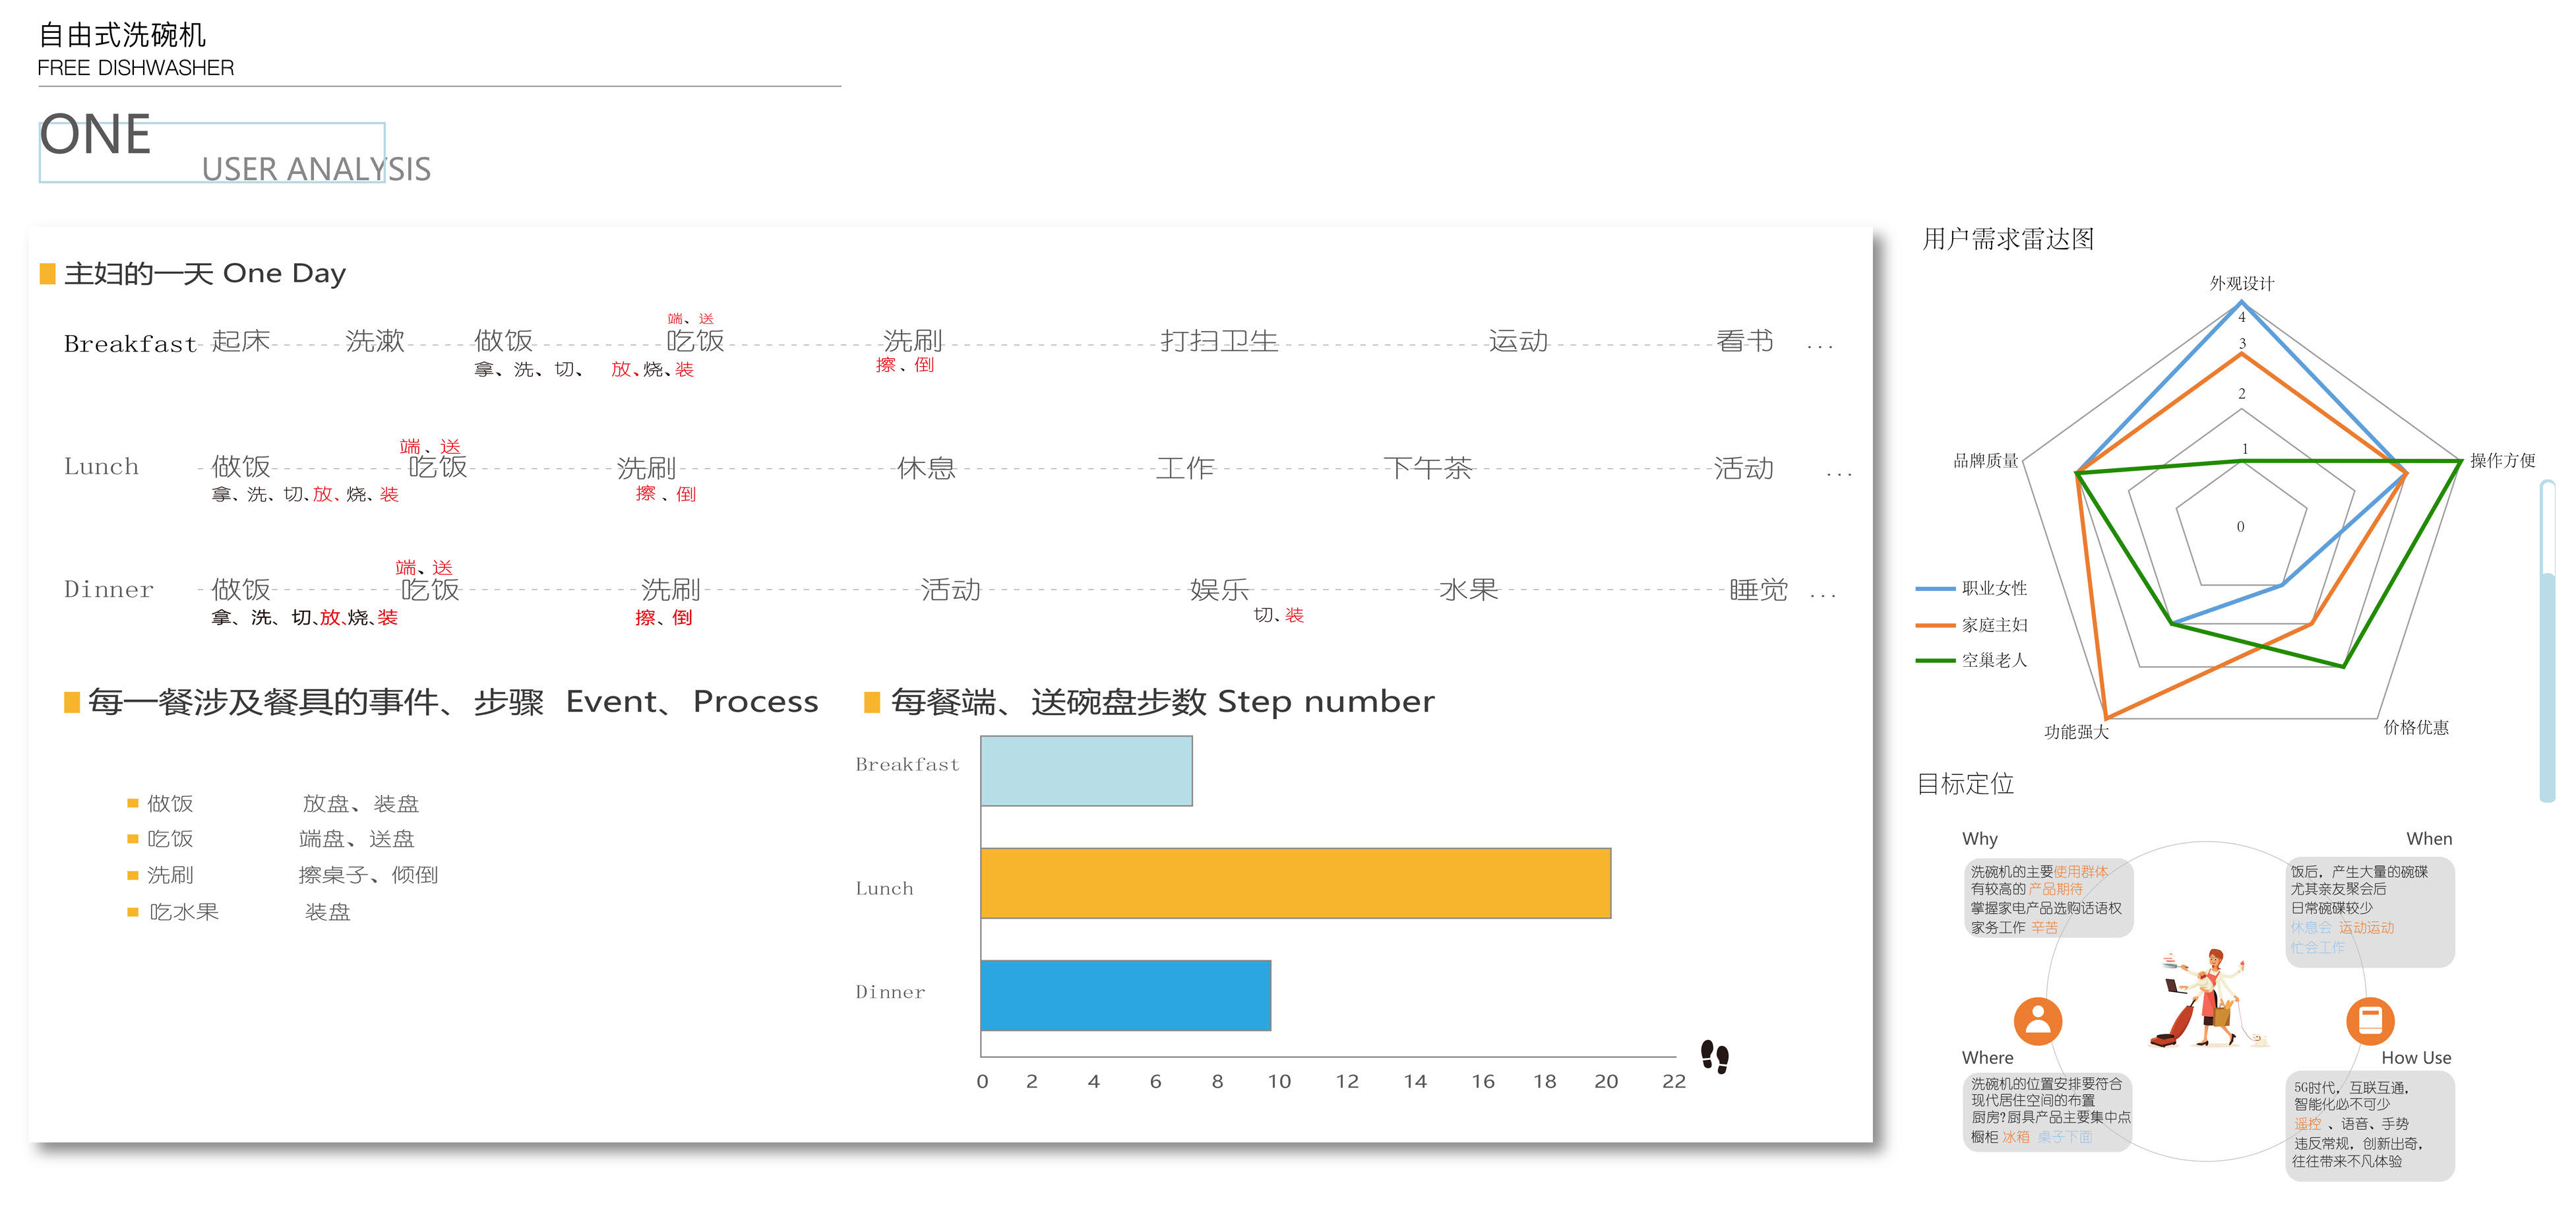Click the black footprints icon by chart axis

(1714, 1056)
